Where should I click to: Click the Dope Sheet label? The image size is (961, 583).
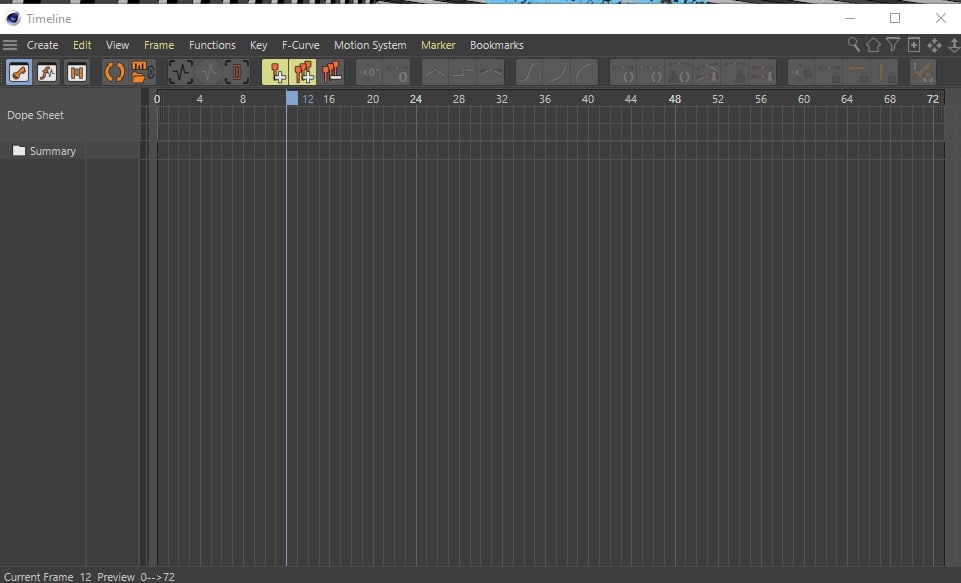36,115
